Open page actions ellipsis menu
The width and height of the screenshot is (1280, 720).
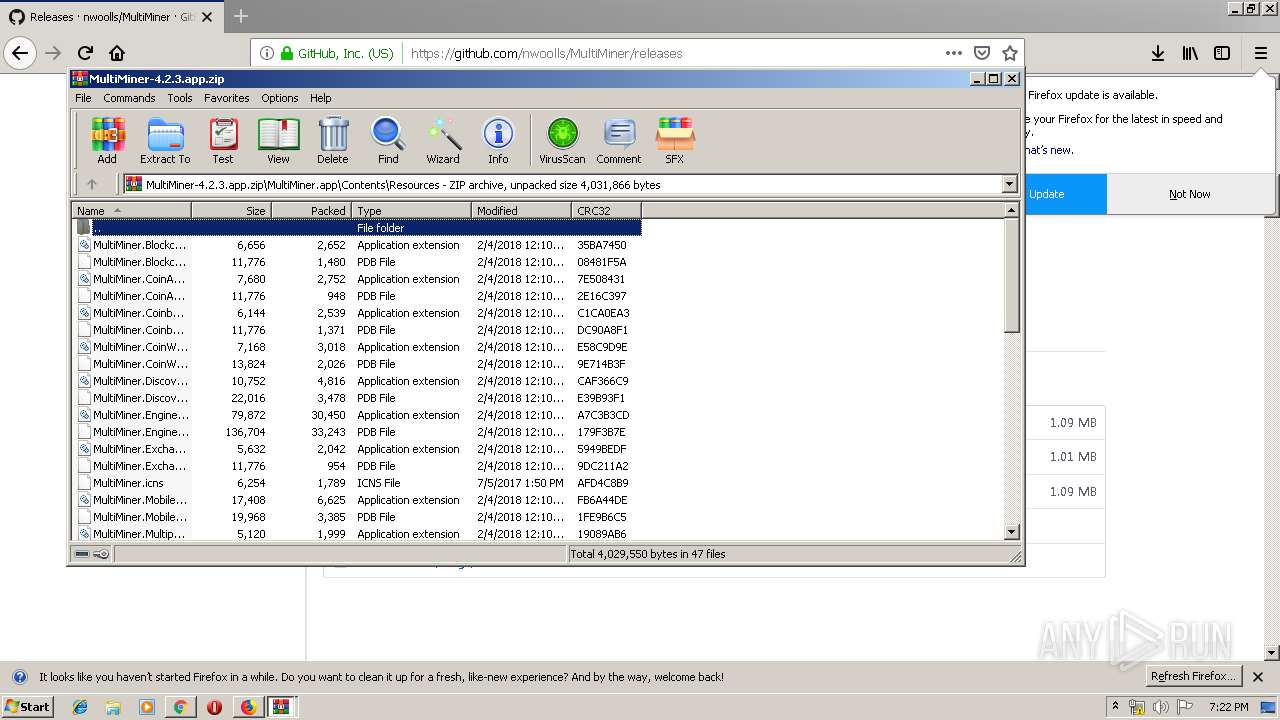click(x=954, y=53)
